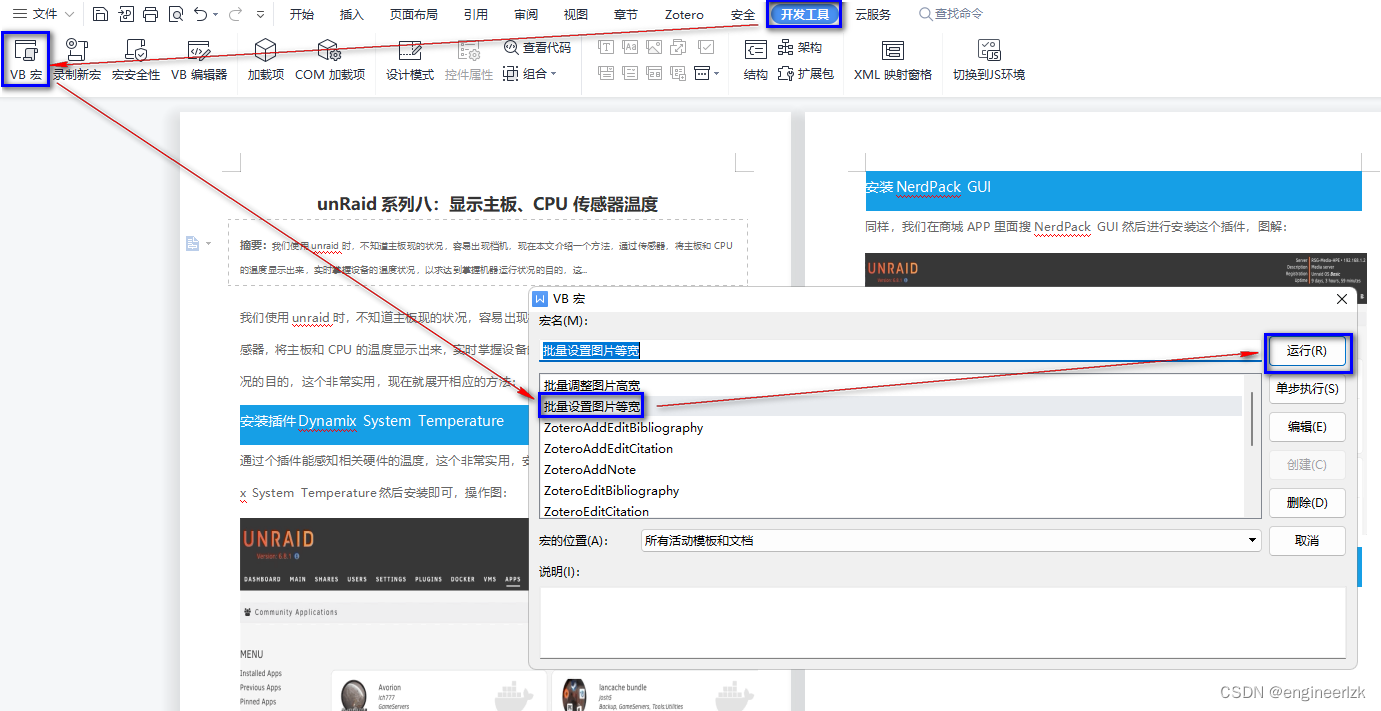This screenshot has height=711, width=1381.
Task: Open the 文件 file menu
Action: point(46,14)
